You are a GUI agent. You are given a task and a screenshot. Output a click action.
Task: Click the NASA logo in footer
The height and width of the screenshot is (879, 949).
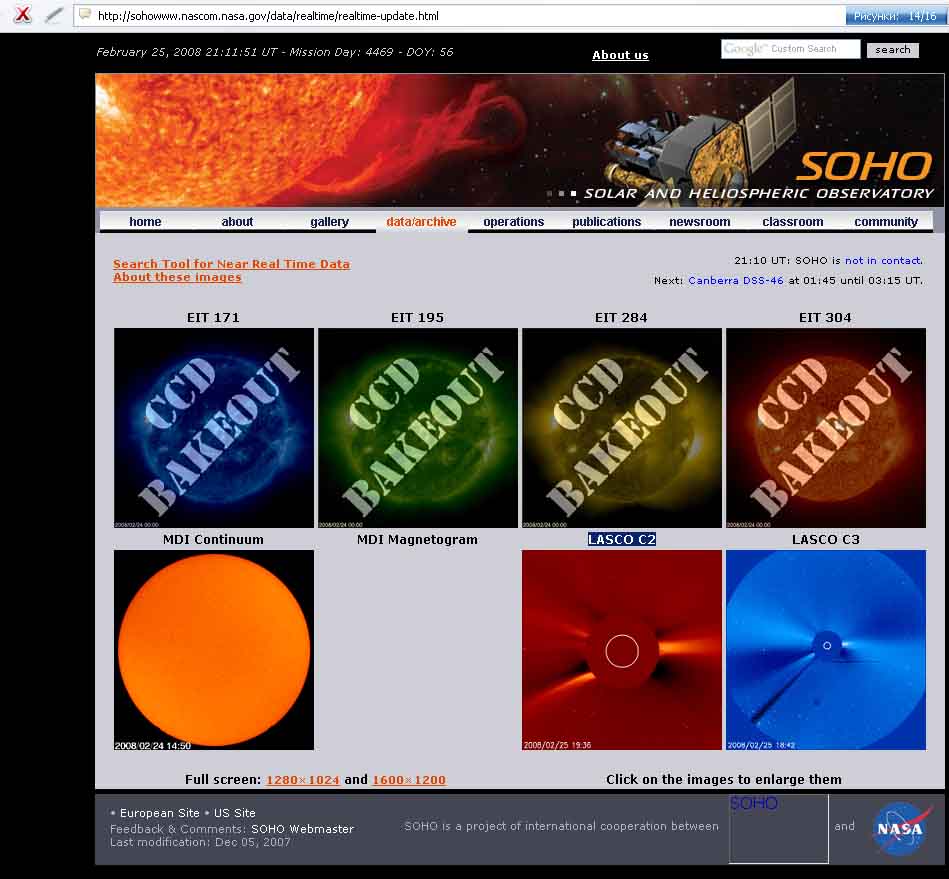click(x=901, y=828)
